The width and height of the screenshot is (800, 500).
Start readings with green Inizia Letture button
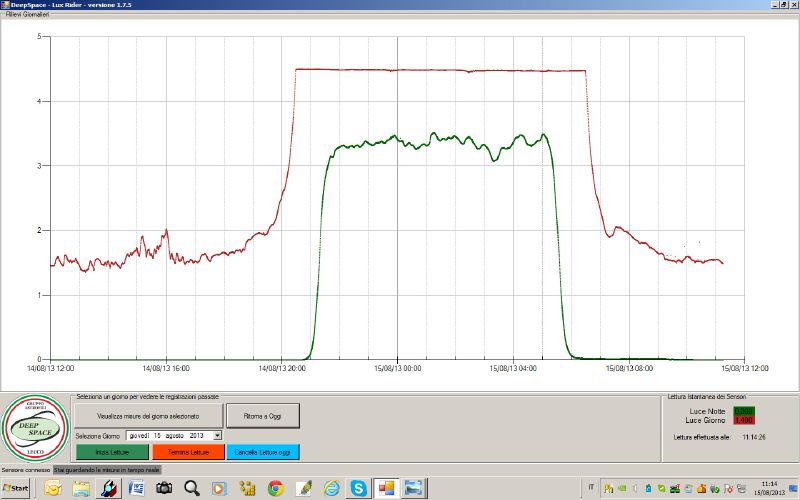tap(112, 452)
